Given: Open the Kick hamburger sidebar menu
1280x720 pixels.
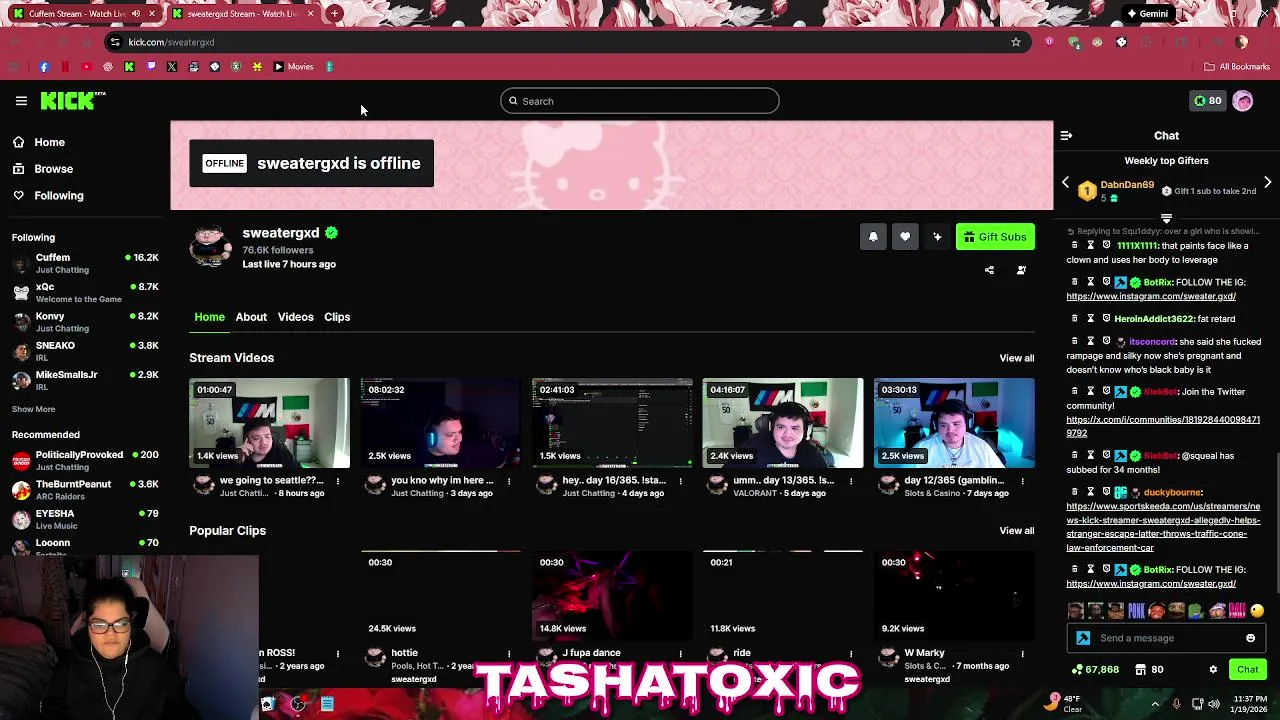Looking at the screenshot, I should pyautogui.click(x=21, y=101).
